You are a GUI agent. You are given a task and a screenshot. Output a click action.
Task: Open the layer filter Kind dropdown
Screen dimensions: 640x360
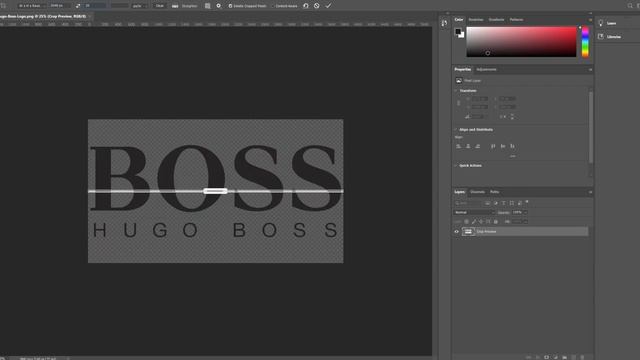pos(468,203)
